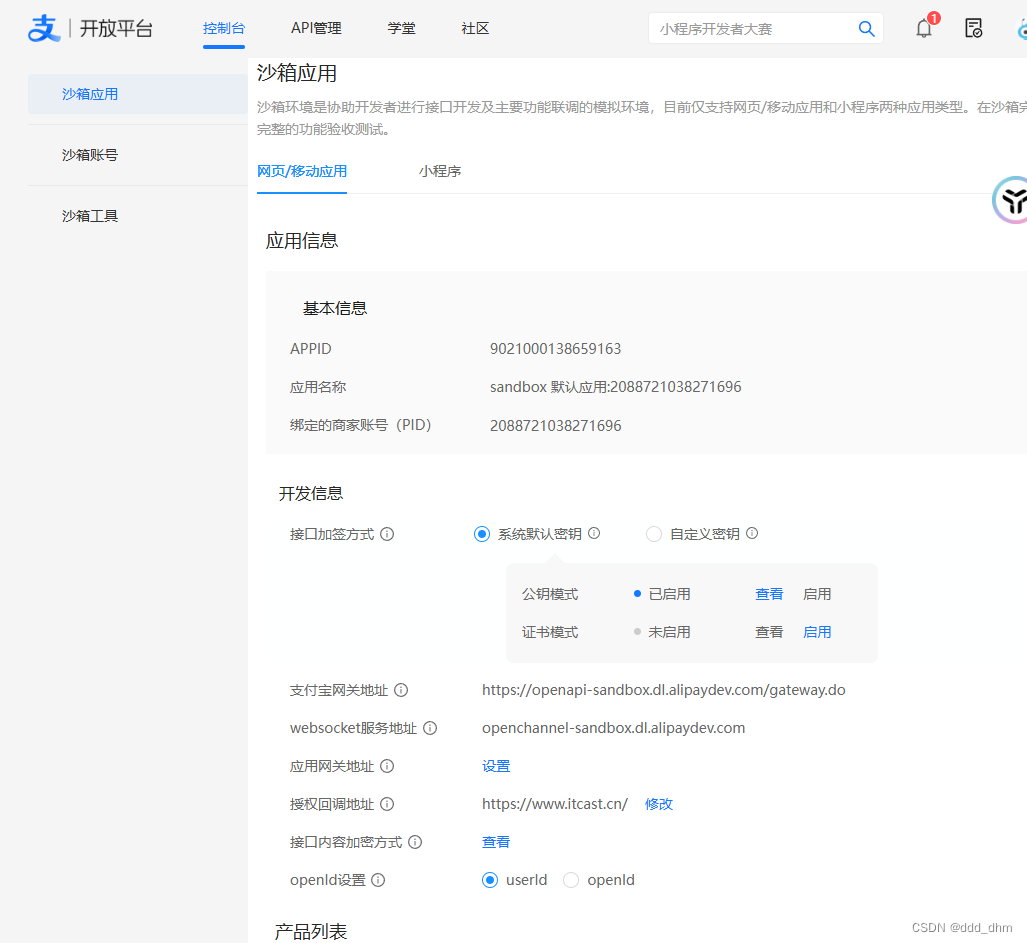Open the 沙箱账号 sidebar section

tap(90, 154)
